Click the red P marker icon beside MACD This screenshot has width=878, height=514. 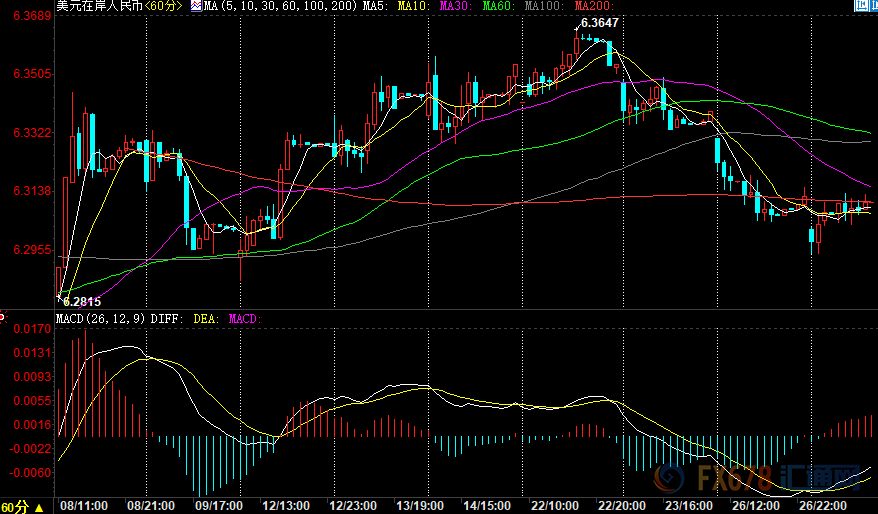3,319
